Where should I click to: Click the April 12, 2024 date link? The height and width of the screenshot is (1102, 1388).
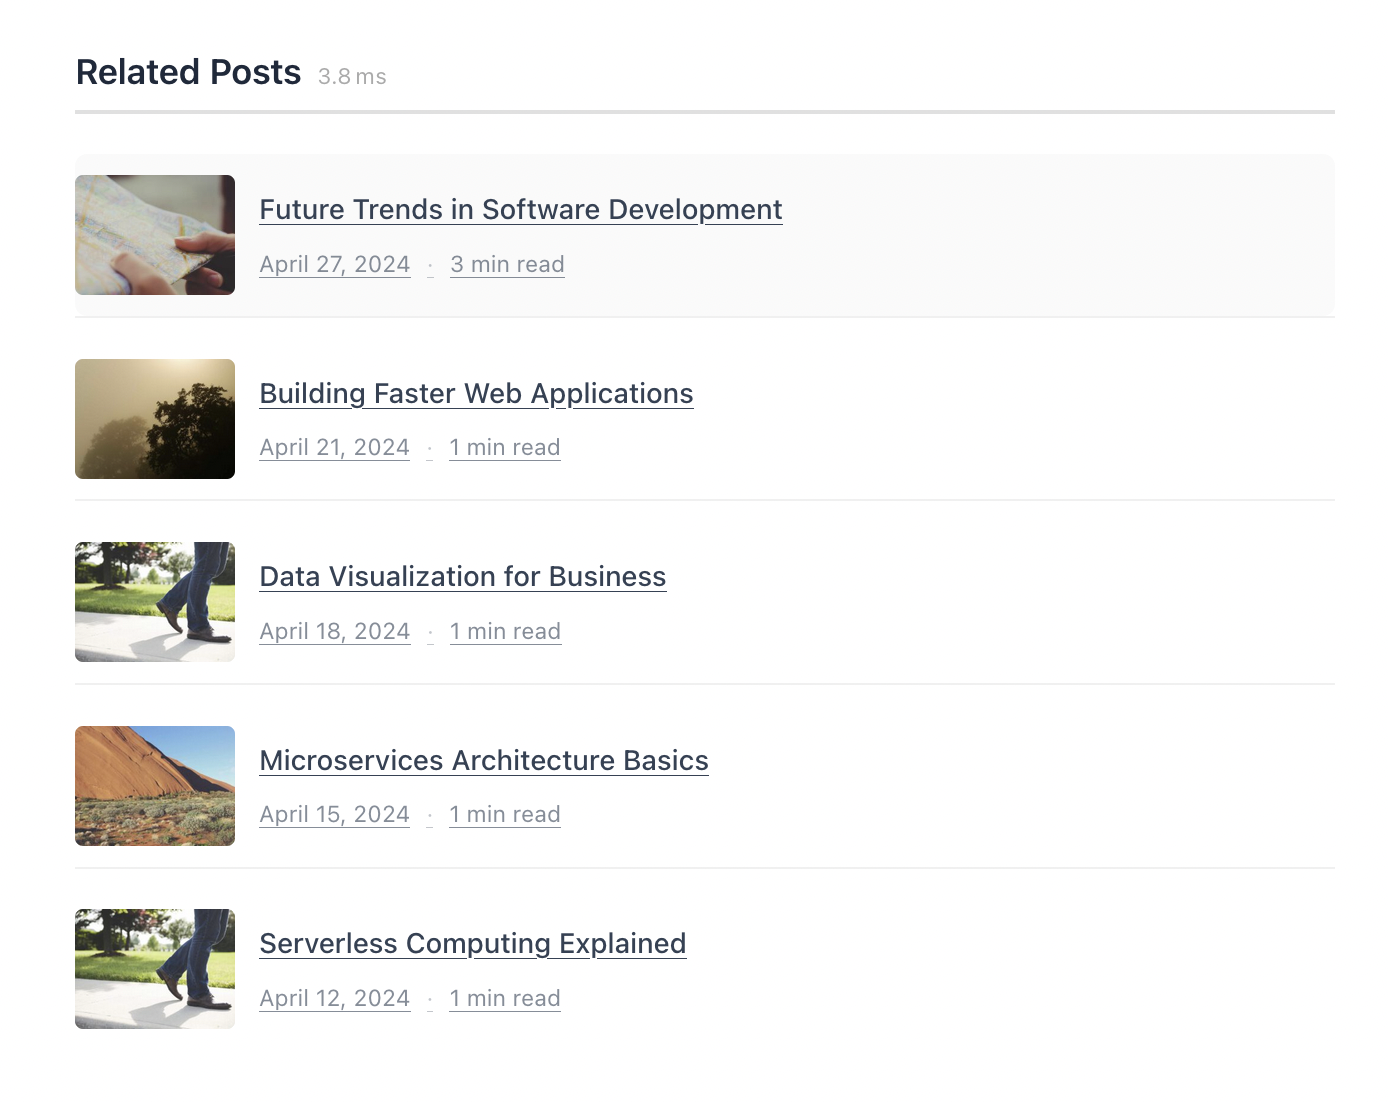[334, 999]
